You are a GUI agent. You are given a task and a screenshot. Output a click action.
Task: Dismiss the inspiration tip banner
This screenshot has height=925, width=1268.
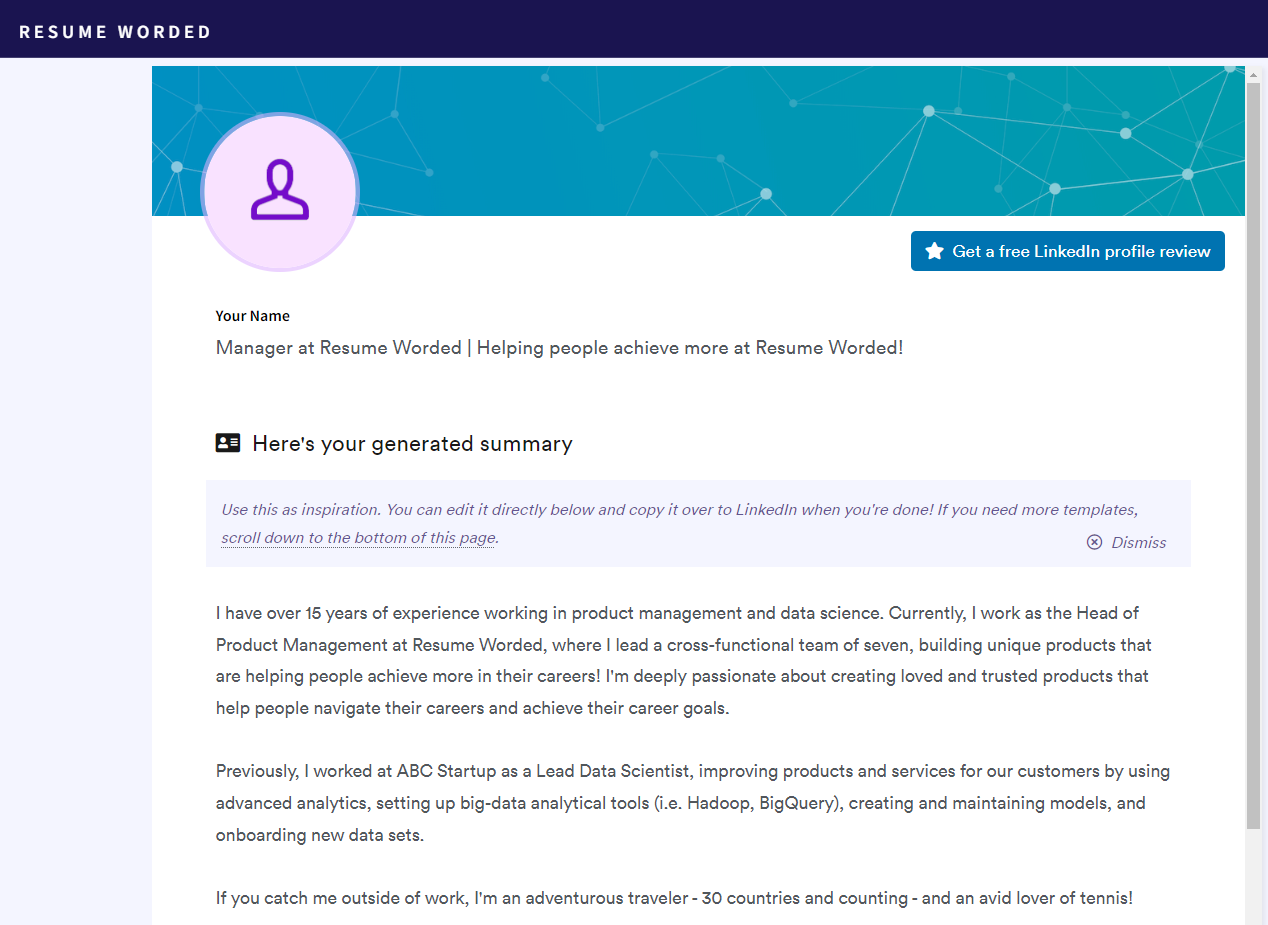click(x=1126, y=542)
